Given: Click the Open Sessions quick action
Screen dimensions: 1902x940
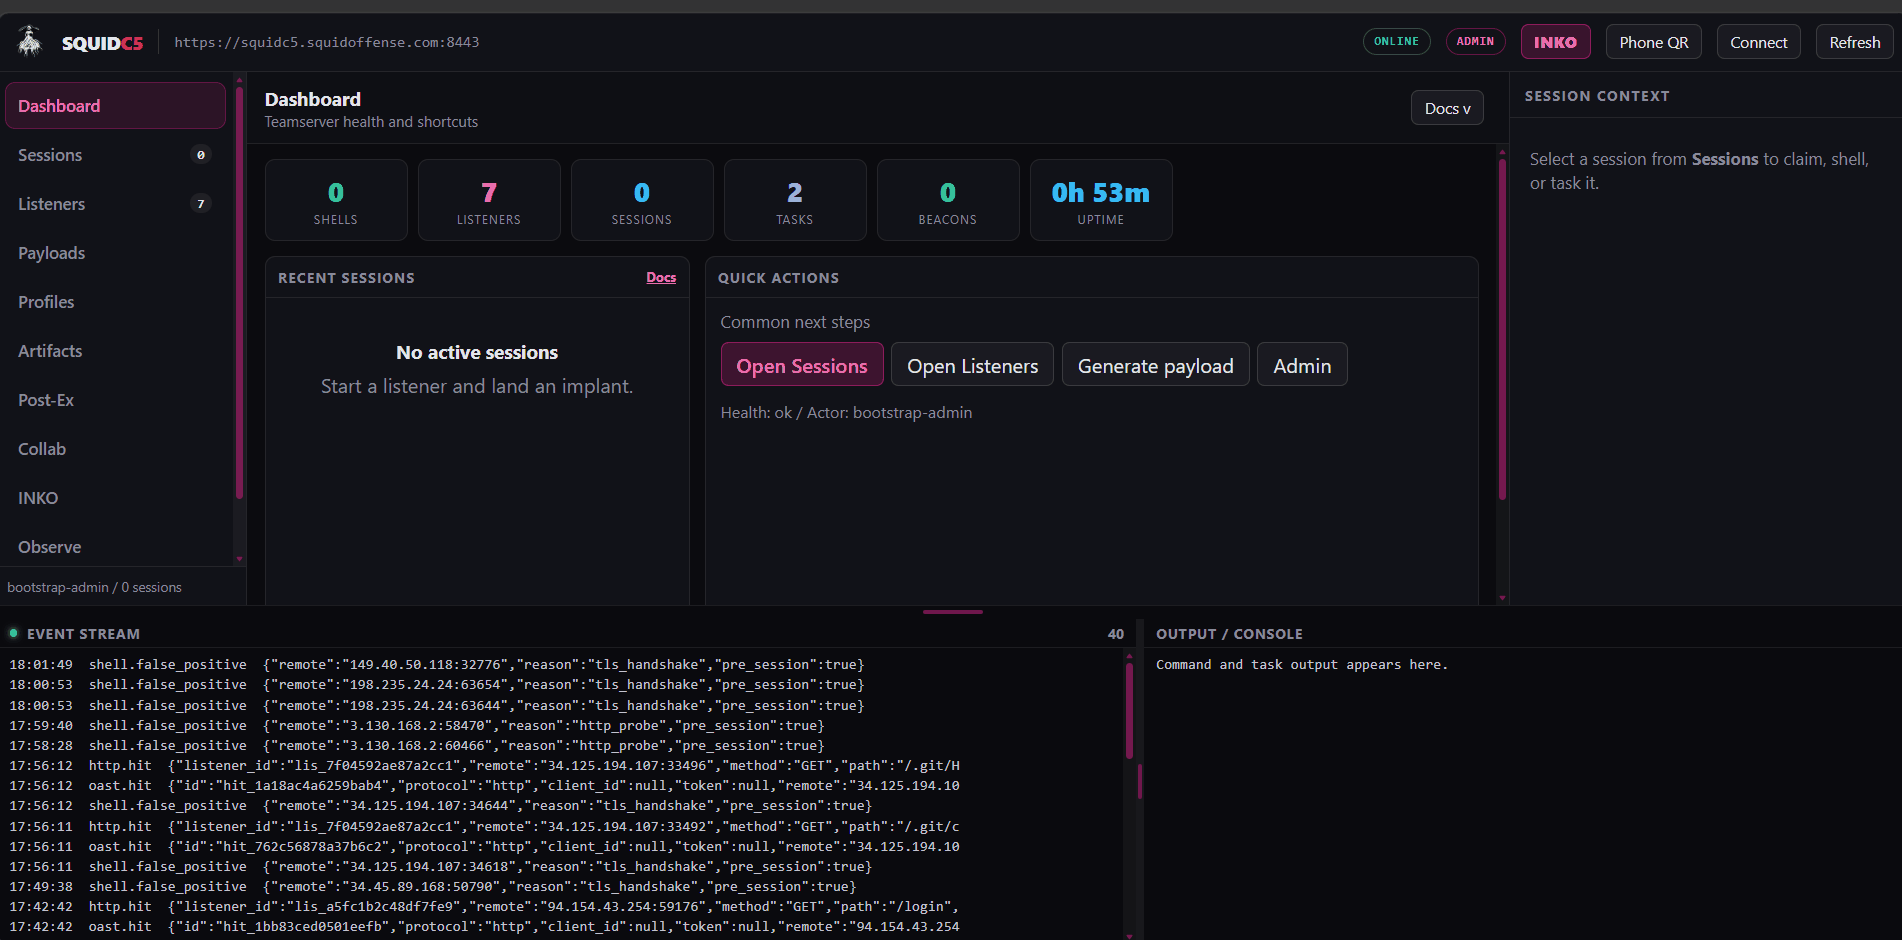Looking at the screenshot, I should point(802,366).
